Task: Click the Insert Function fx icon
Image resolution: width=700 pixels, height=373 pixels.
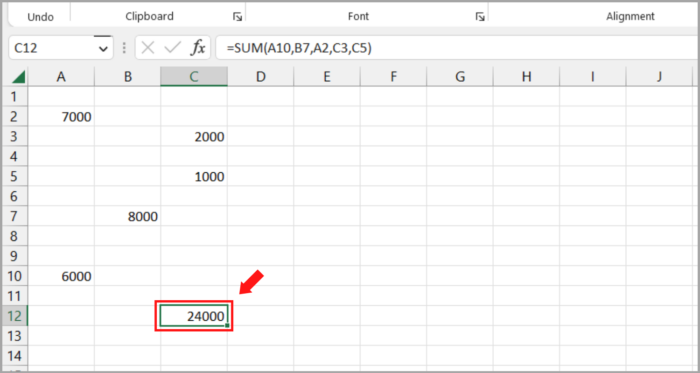Action: pos(198,47)
